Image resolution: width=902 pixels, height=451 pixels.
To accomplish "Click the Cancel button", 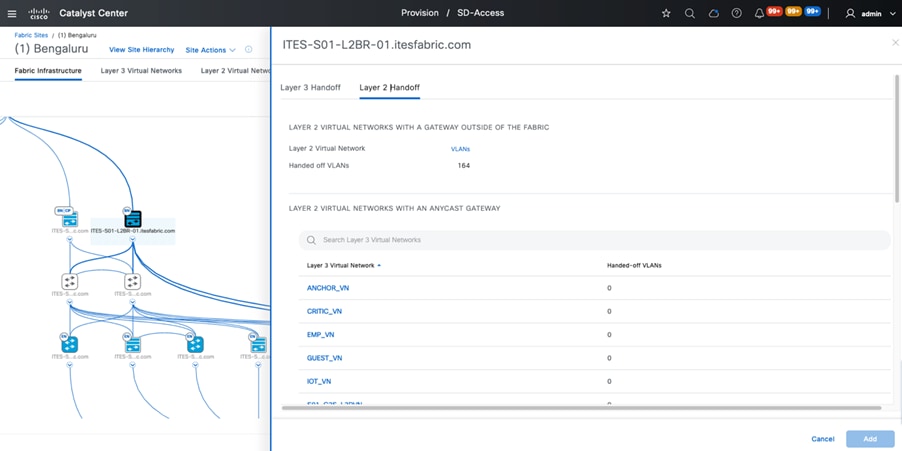I will pos(823,439).
